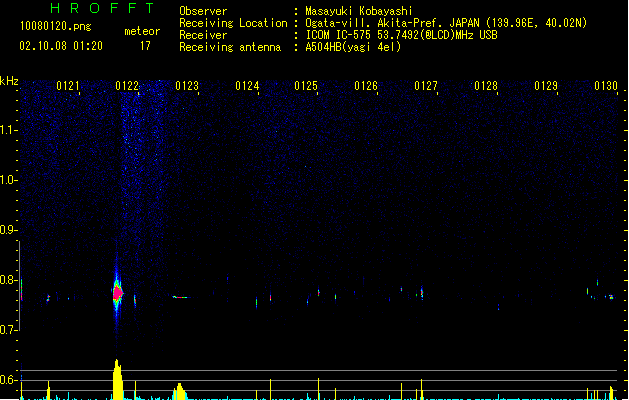The height and width of the screenshot is (400, 629).
Task: Click the observer name Masayuki Kobayashi
Action: 359,11
